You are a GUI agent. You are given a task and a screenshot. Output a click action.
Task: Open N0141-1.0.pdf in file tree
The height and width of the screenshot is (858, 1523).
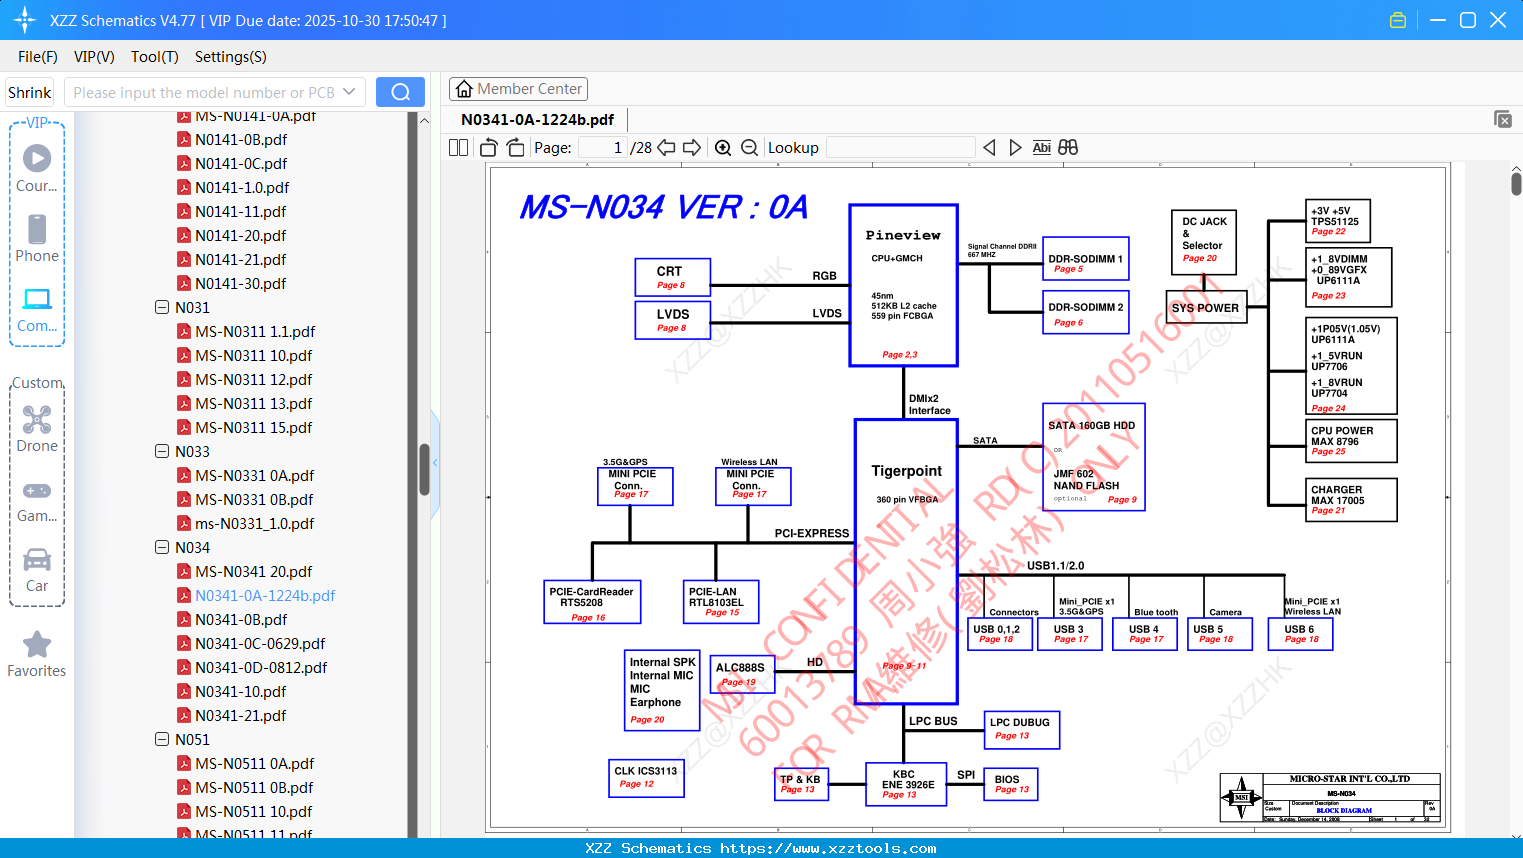242,187
